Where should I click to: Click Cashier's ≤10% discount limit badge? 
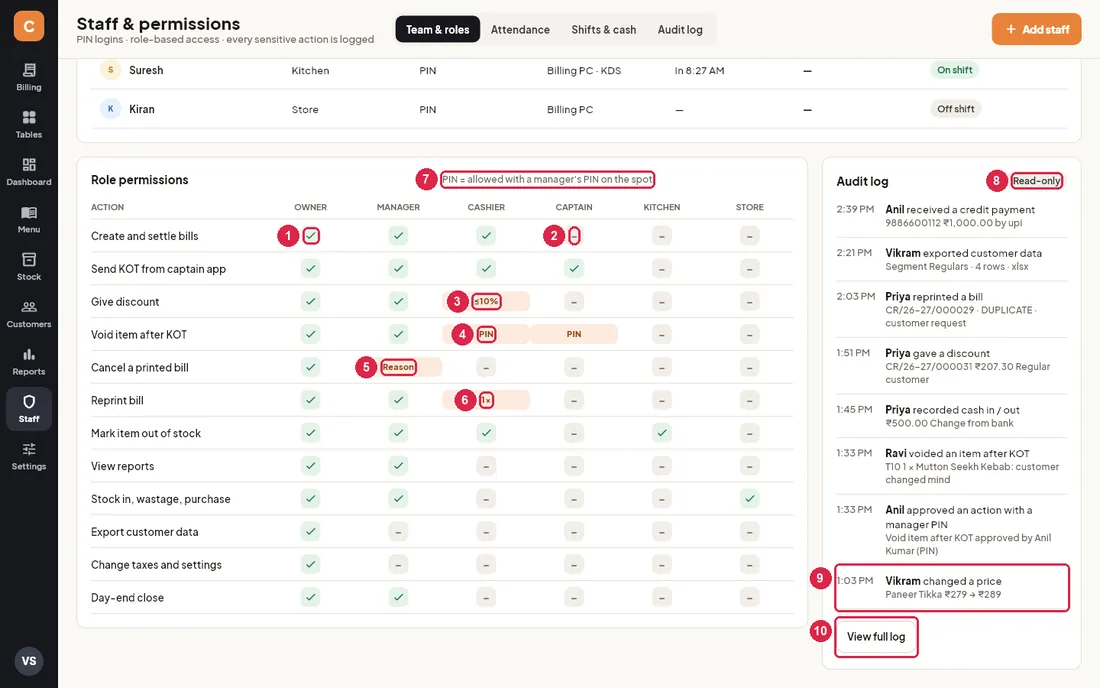(486, 302)
